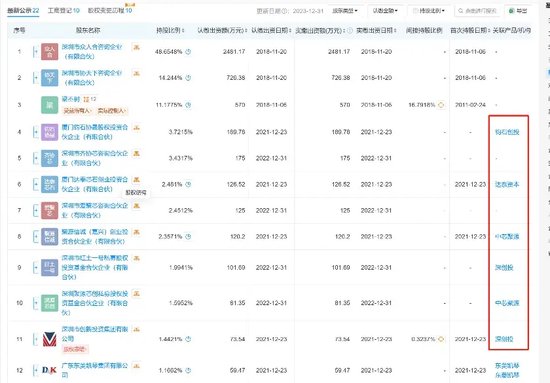Screen dimensions: 550x383
Task: Open equity structure icon in row 12
Action: (136, 366)
